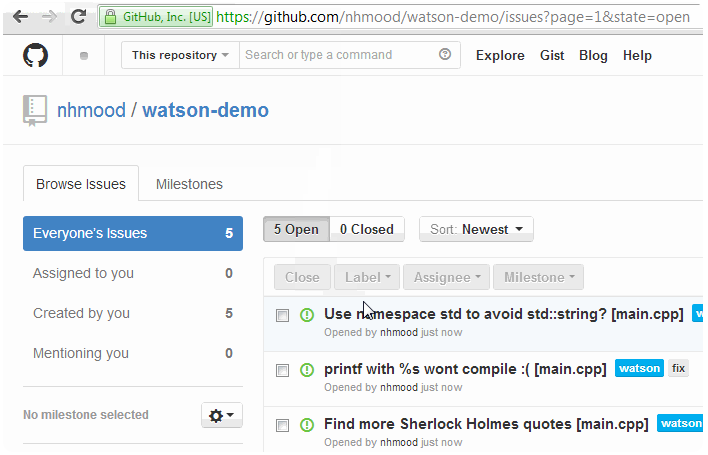Show the 0 Closed issues
Screen dimensions: 708x455
click(367, 230)
